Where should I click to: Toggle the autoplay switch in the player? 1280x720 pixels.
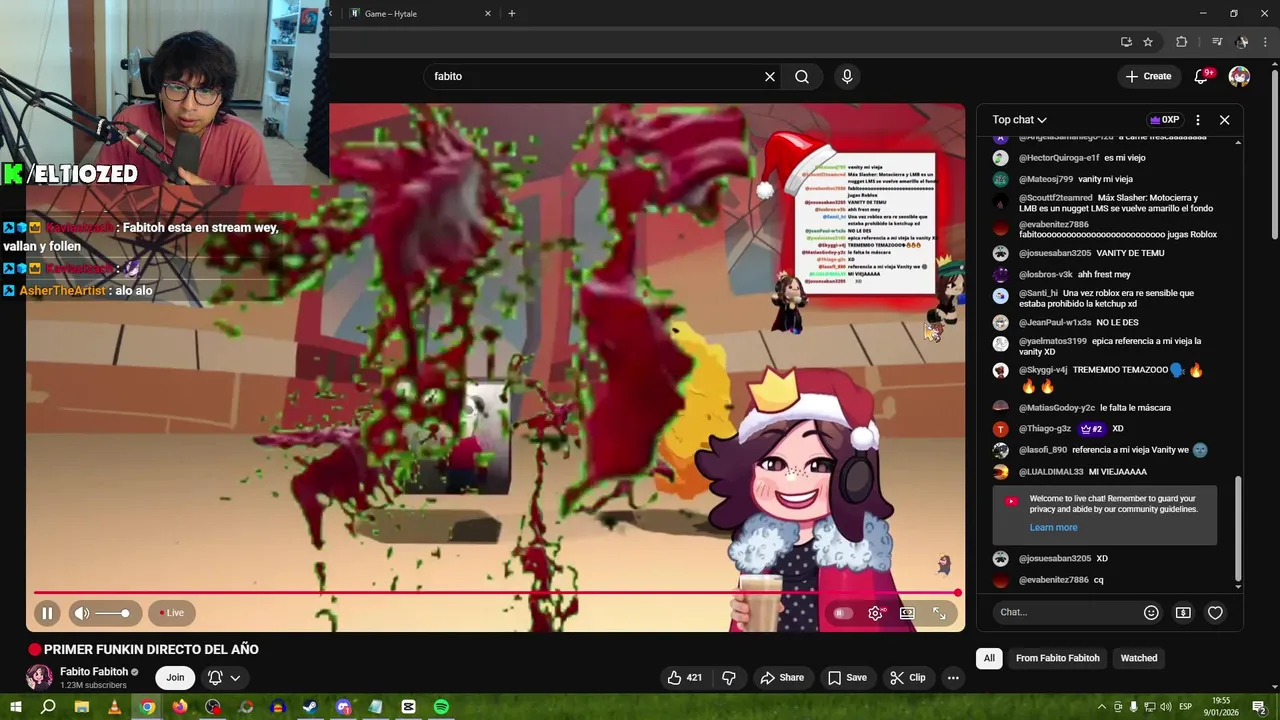tap(843, 613)
